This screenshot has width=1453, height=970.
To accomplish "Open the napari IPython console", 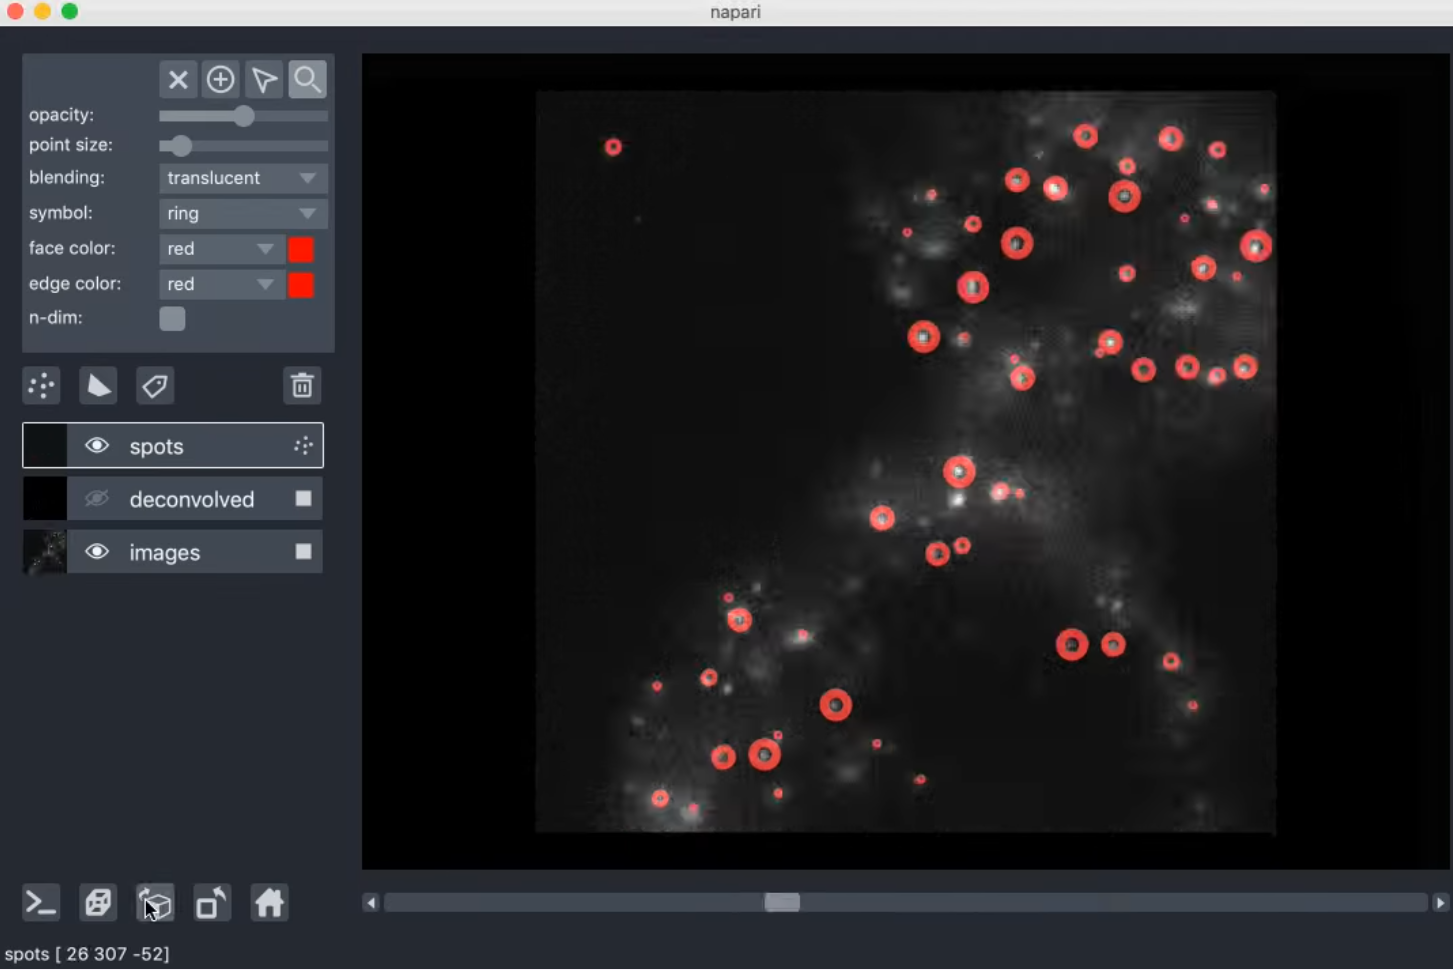I will 41,902.
